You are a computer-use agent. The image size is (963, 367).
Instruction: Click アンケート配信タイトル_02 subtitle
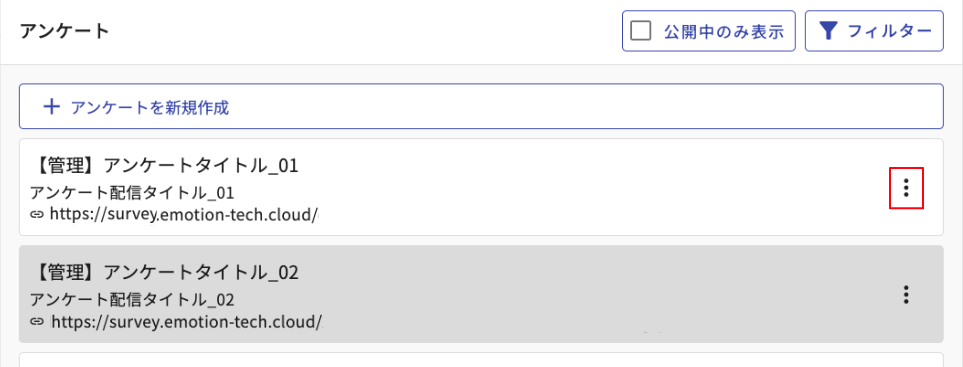pyautogui.click(x=132, y=299)
